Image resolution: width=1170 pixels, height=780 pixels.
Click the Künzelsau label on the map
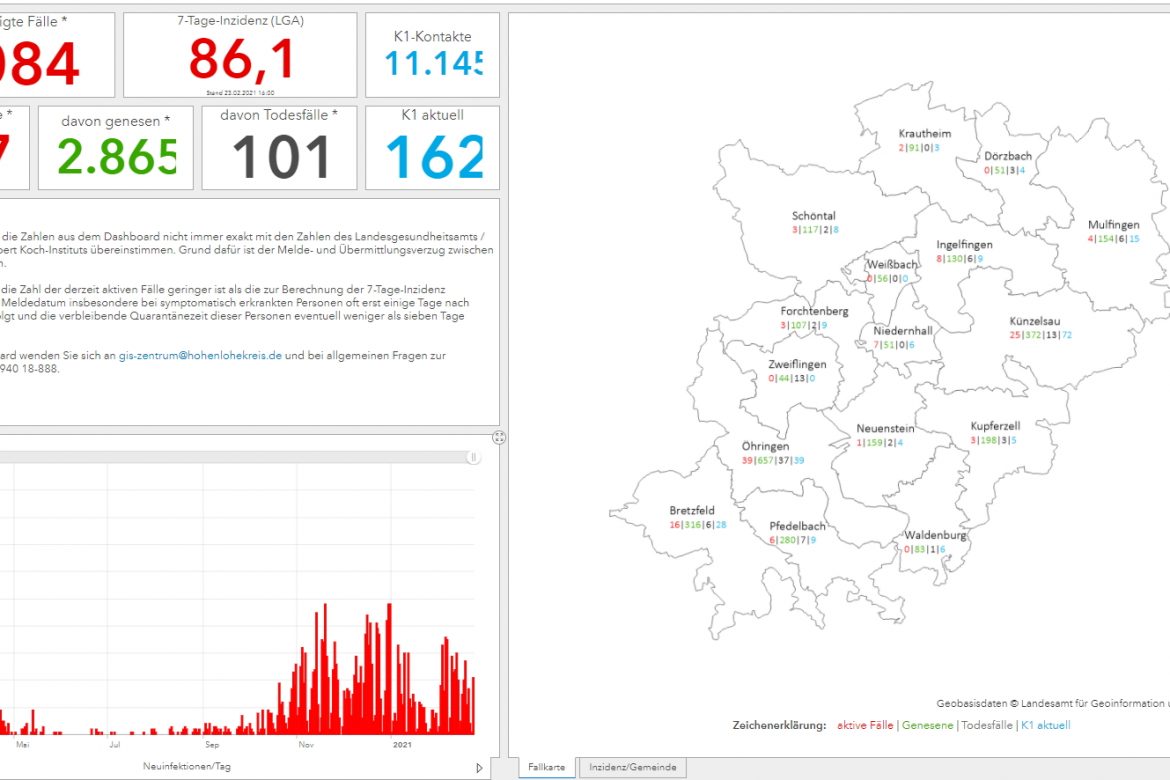[1039, 321]
